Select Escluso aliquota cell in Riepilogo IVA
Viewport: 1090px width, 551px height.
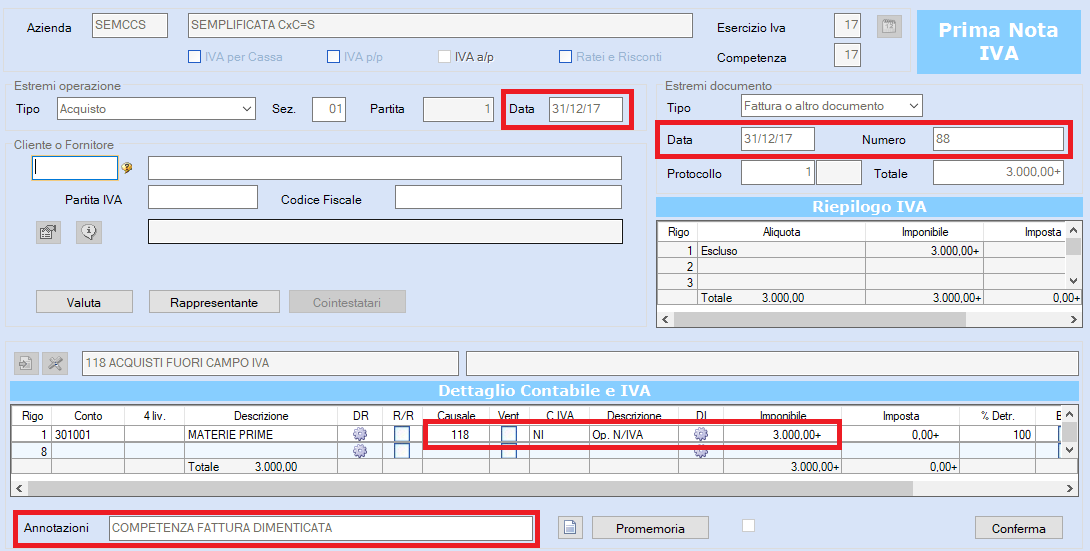[x=781, y=250]
